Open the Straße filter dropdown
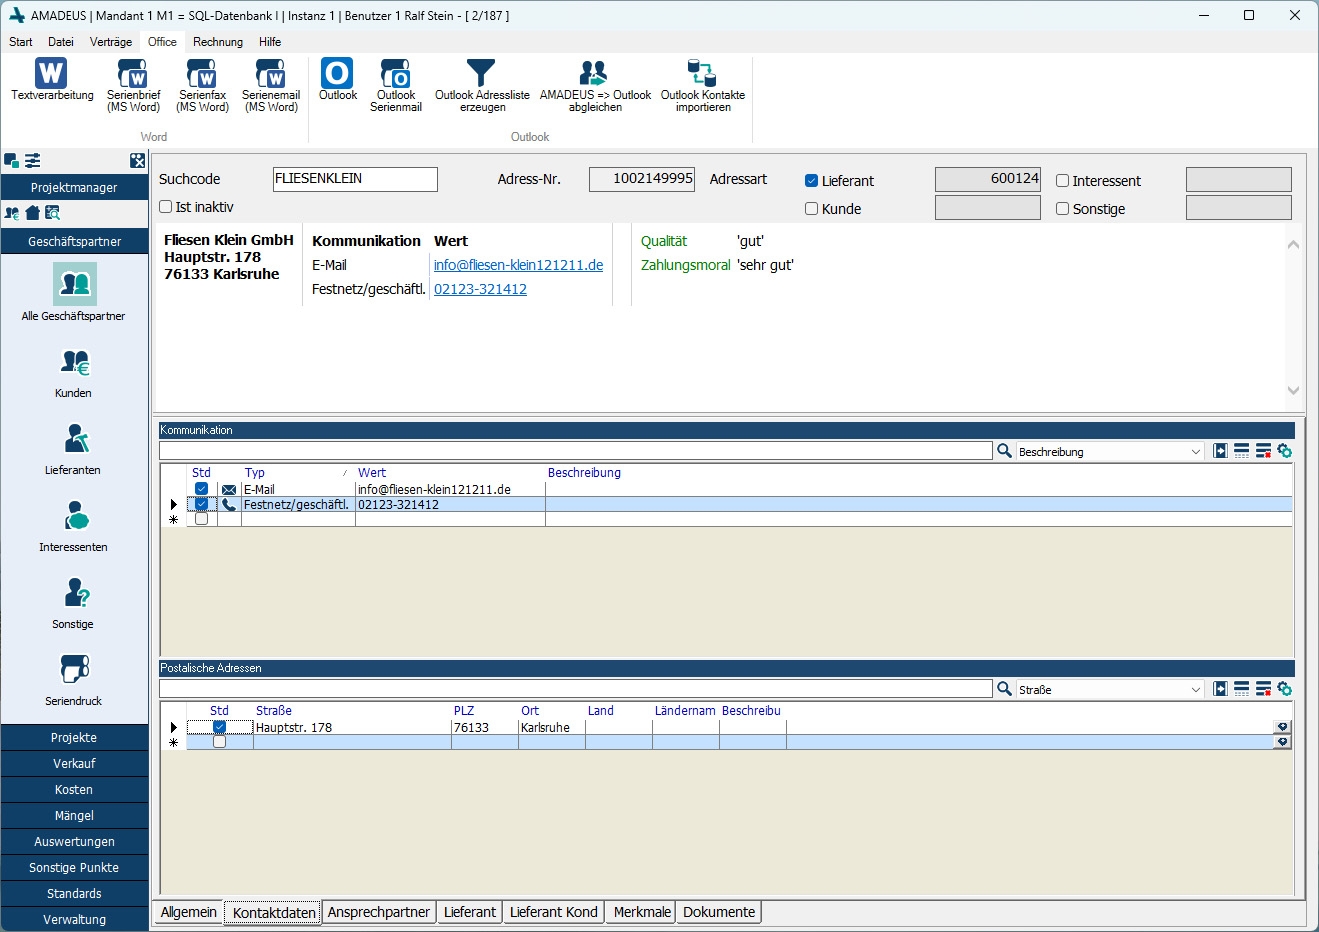Screen dimensions: 1319x932 tap(1195, 690)
